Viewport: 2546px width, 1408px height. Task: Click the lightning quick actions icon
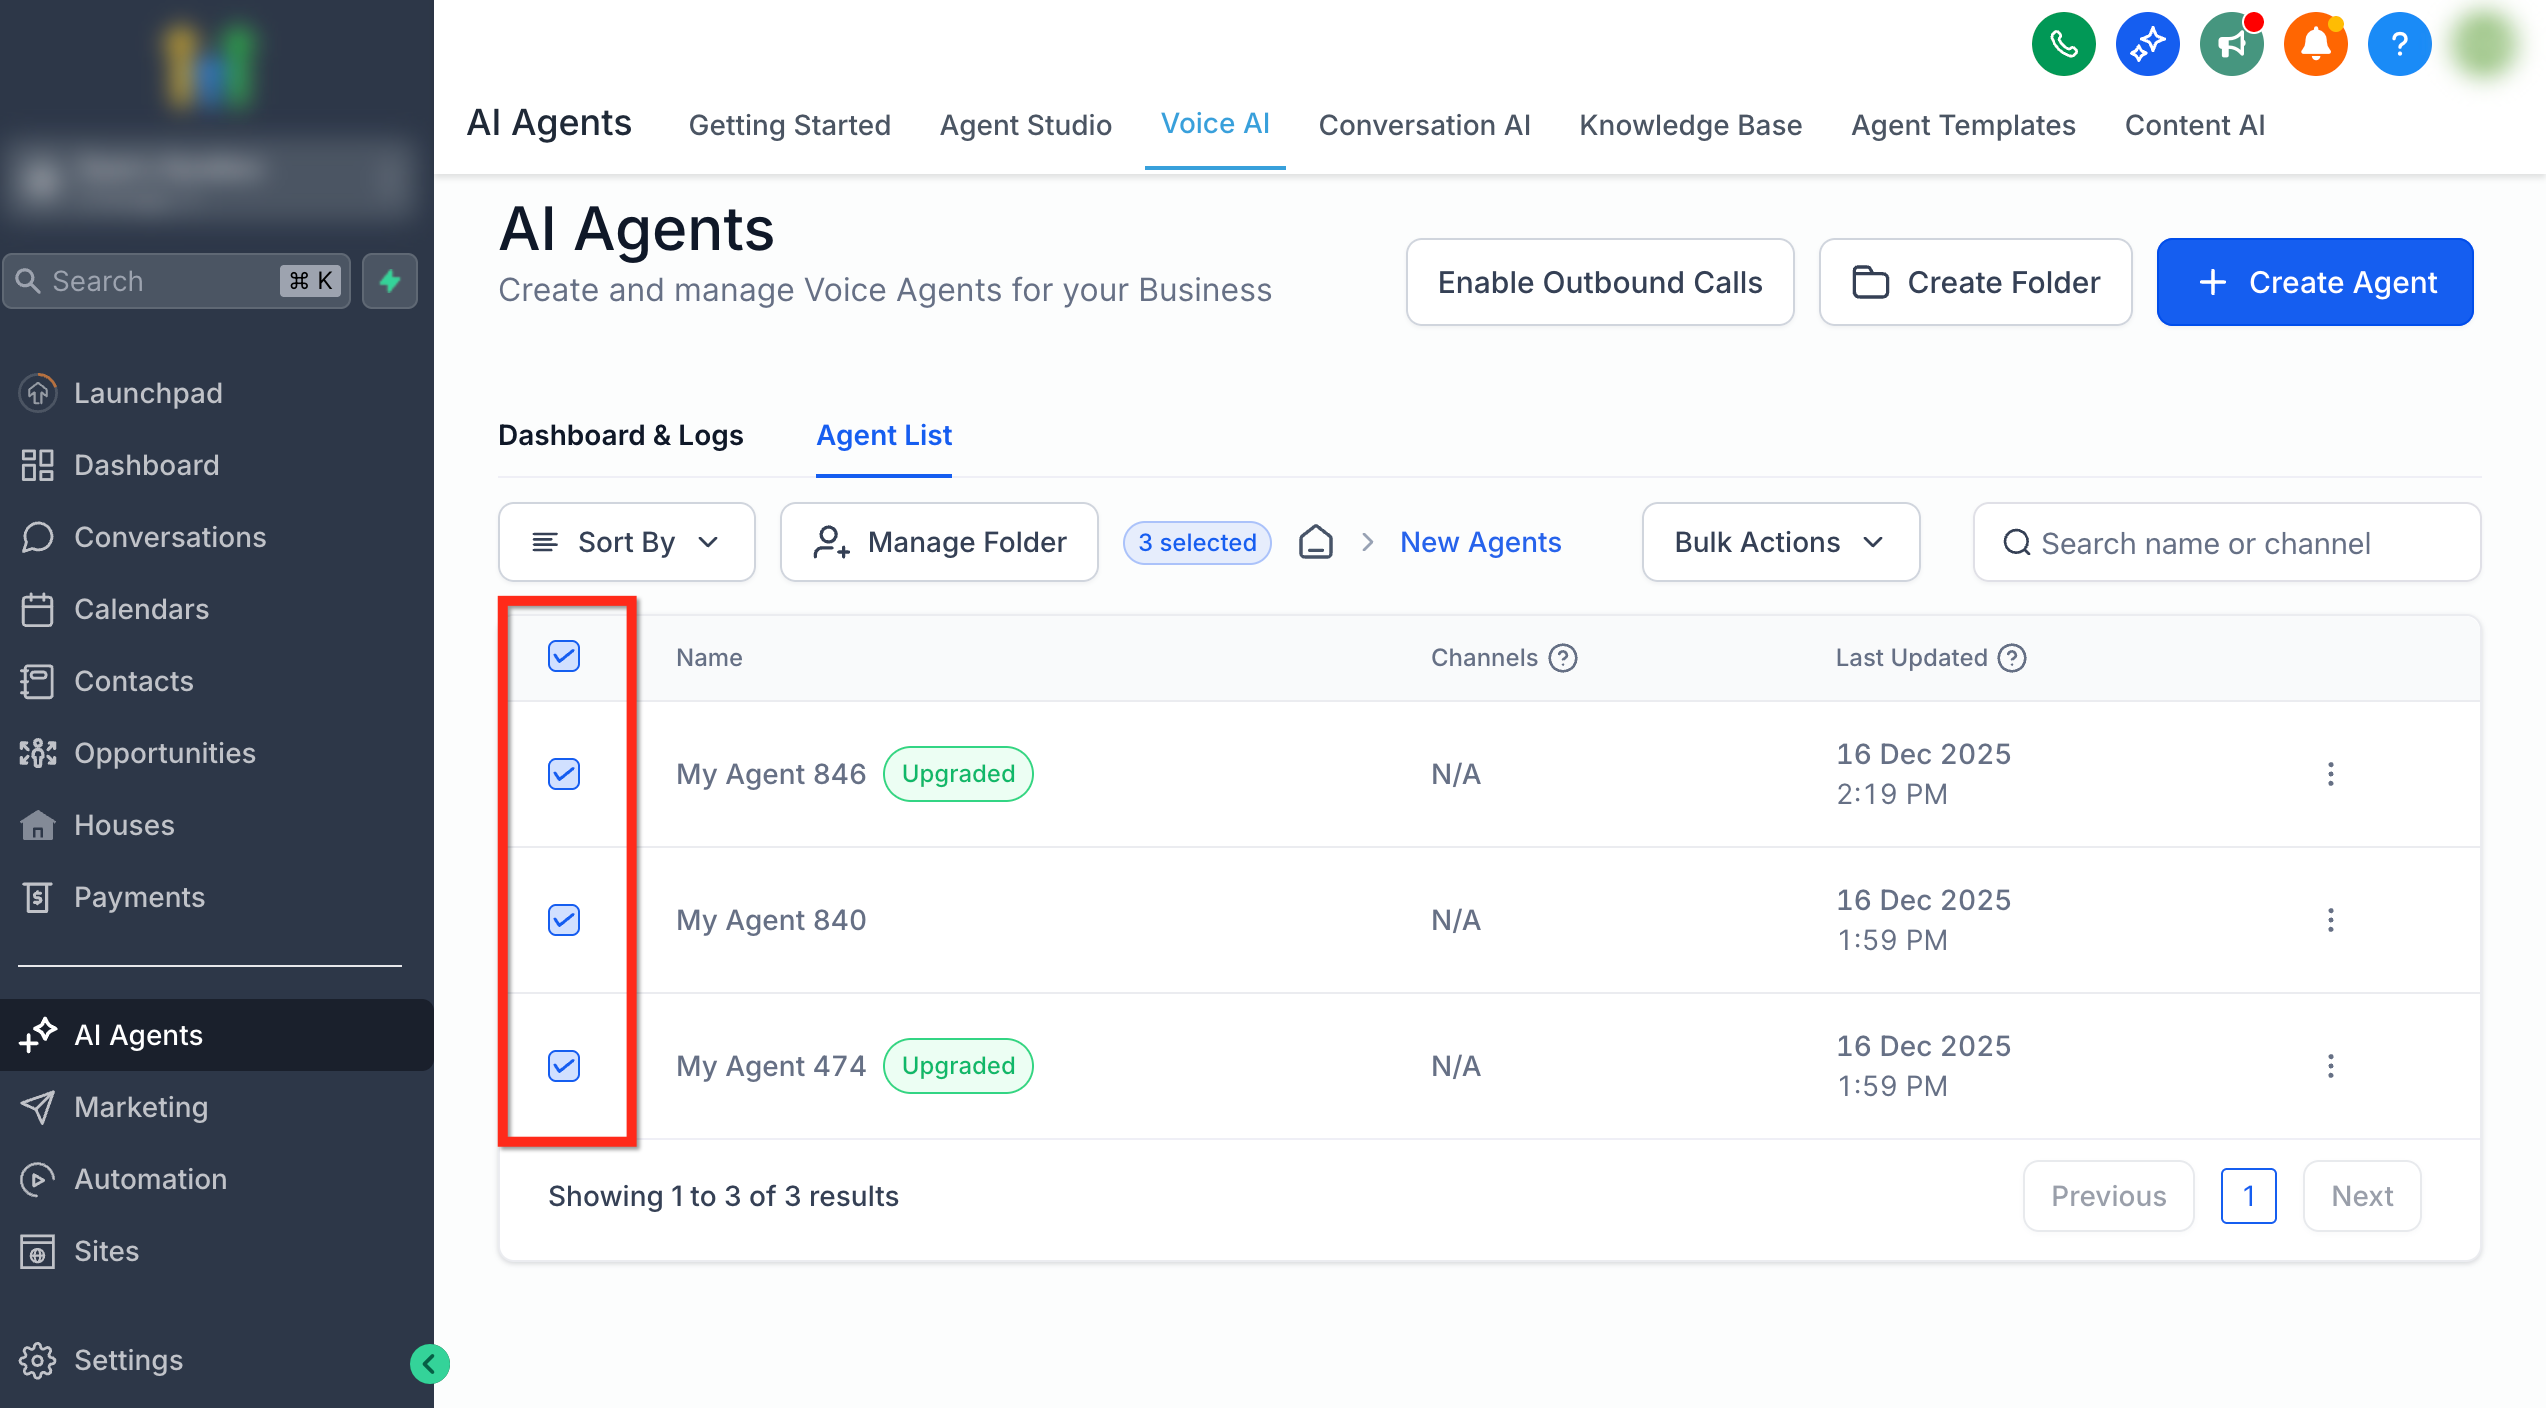390,281
